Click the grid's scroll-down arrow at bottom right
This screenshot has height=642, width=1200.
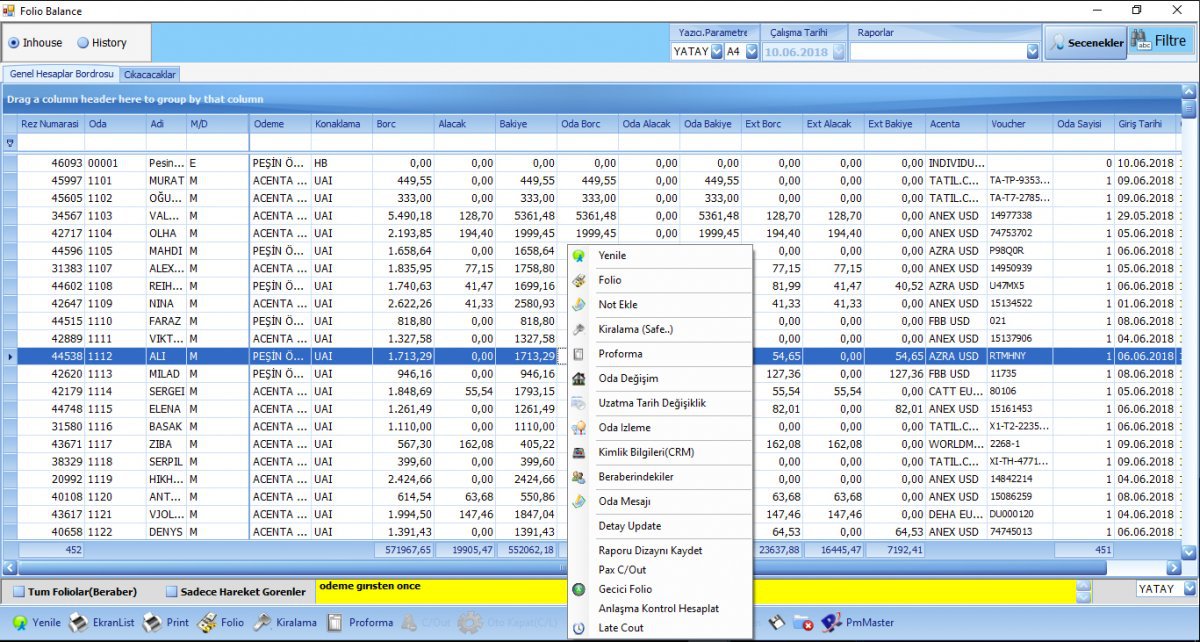(1189, 552)
